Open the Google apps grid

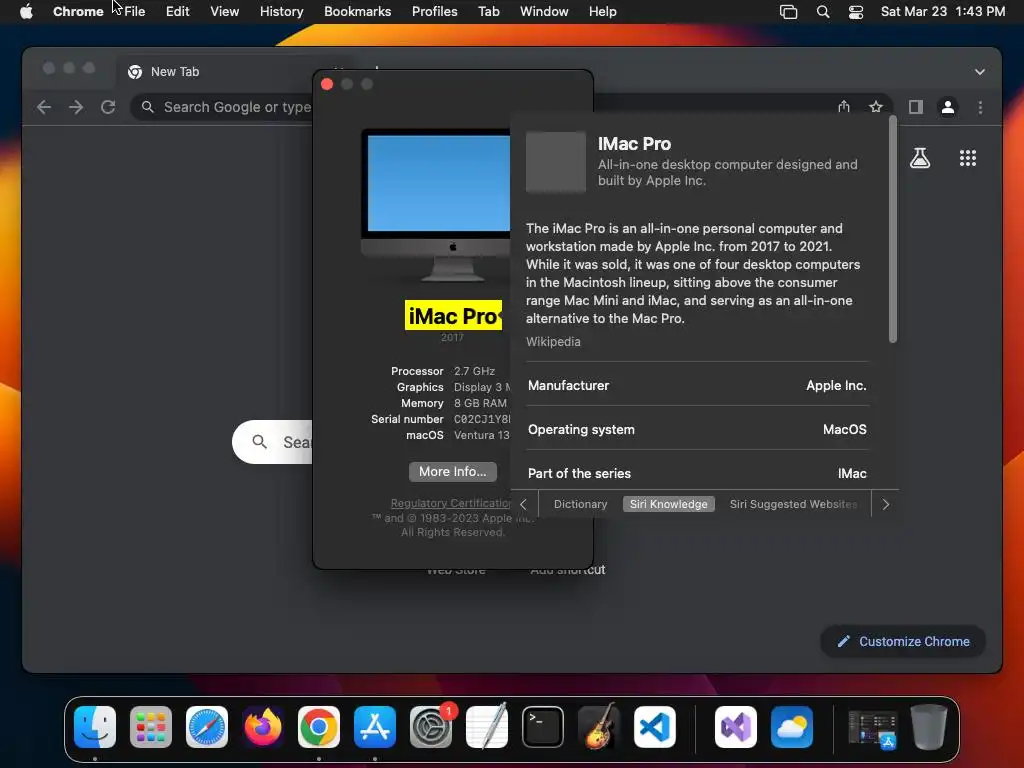(x=968, y=158)
